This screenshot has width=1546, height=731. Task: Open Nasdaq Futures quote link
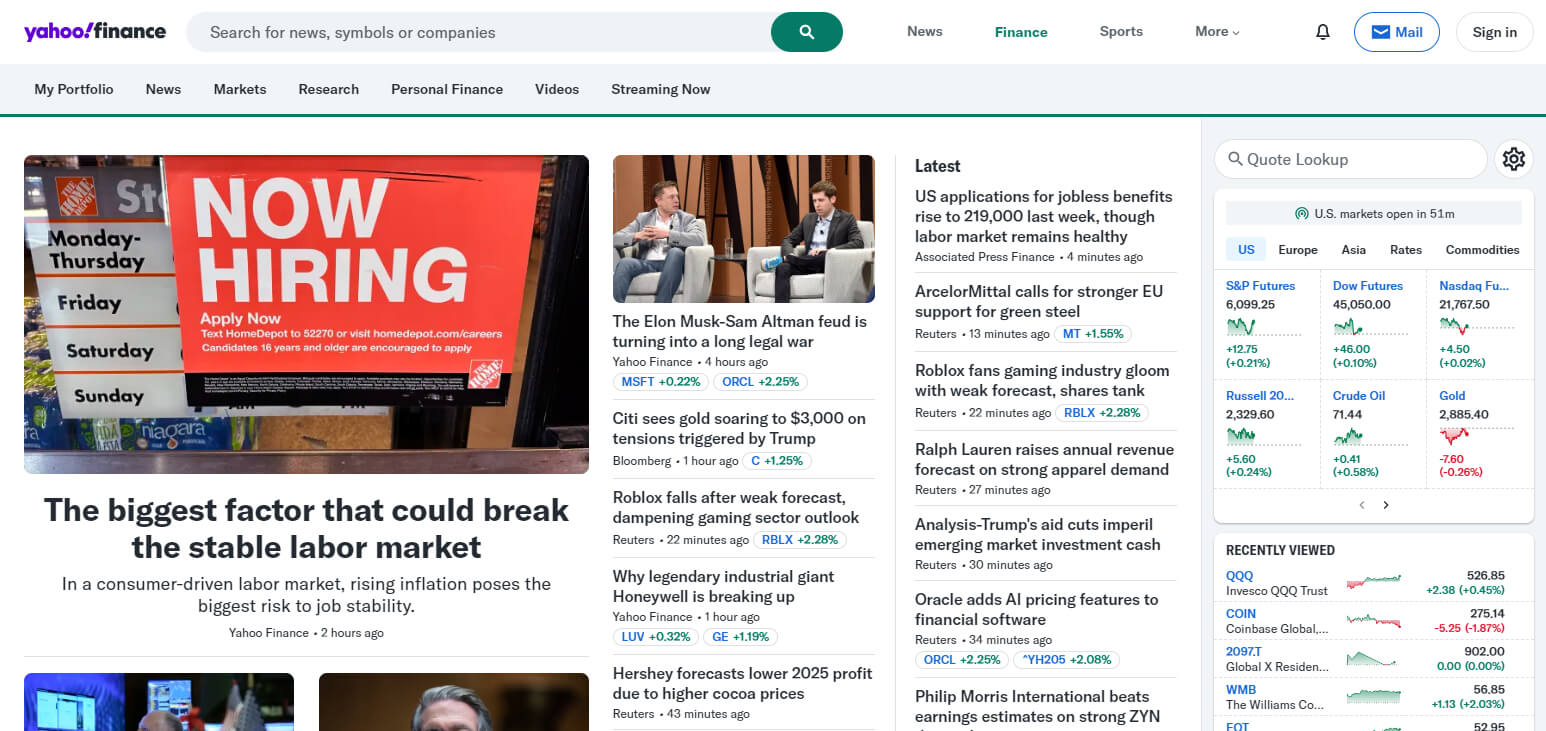click(x=1474, y=286)
